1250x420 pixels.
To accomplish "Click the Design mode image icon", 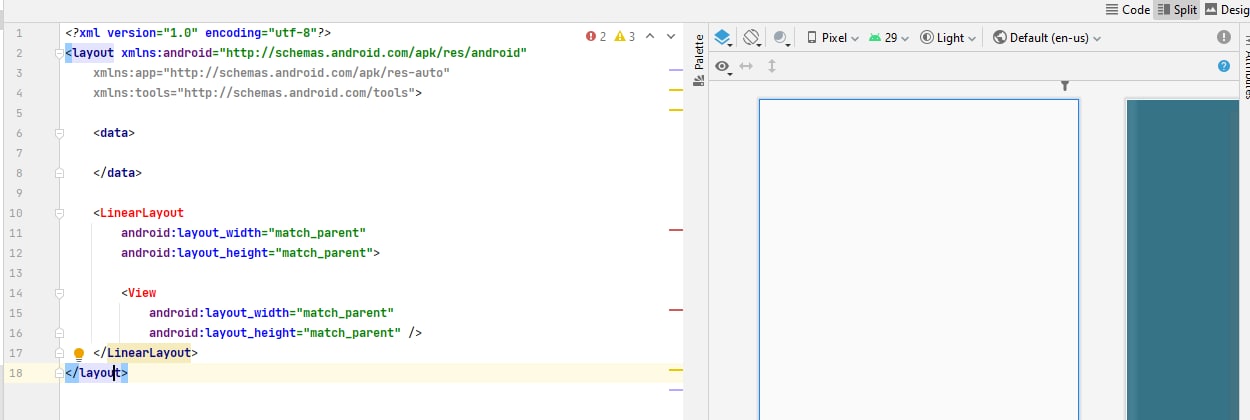I will click(1212, 9).
